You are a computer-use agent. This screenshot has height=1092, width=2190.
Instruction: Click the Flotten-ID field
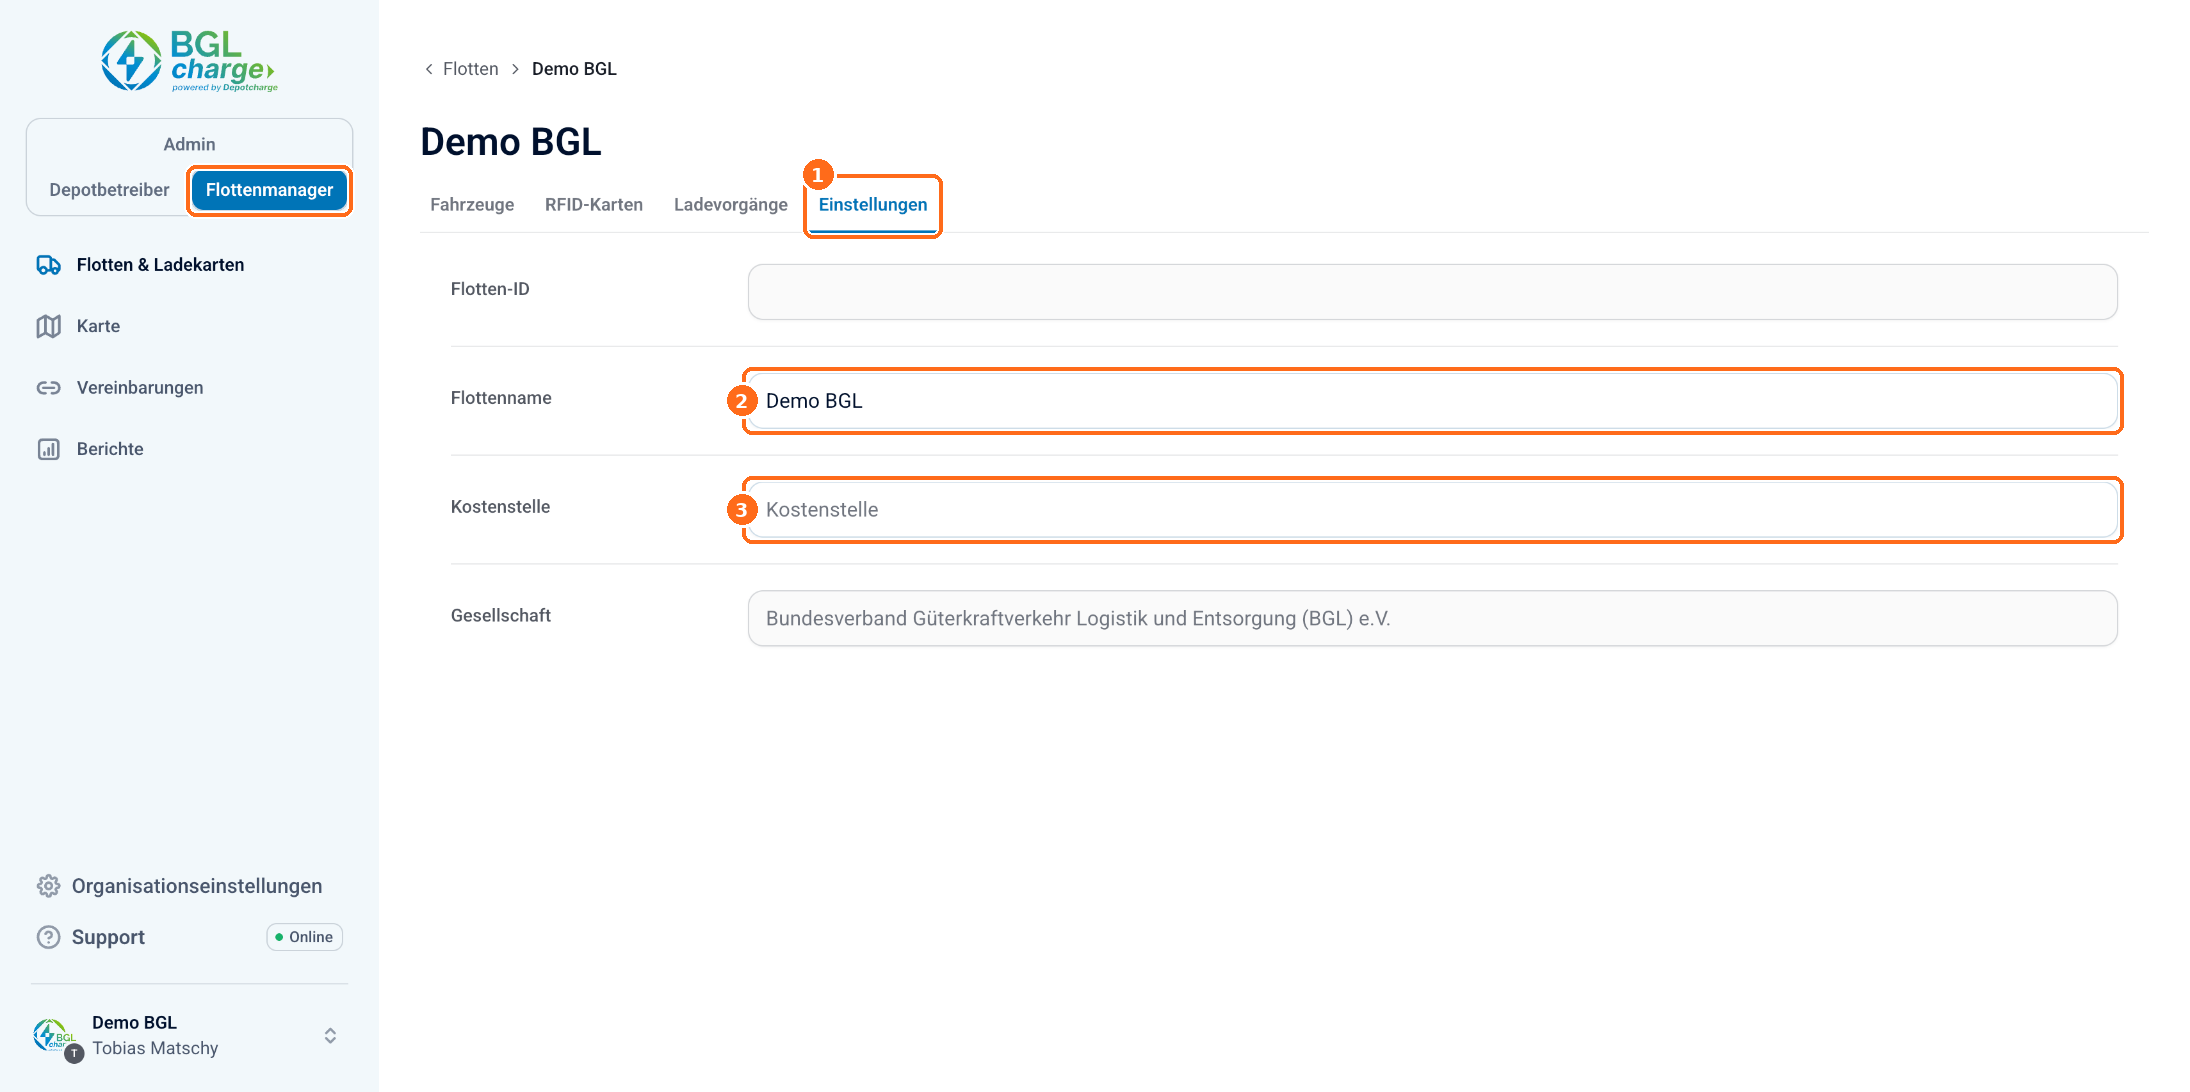point(1432,292)
